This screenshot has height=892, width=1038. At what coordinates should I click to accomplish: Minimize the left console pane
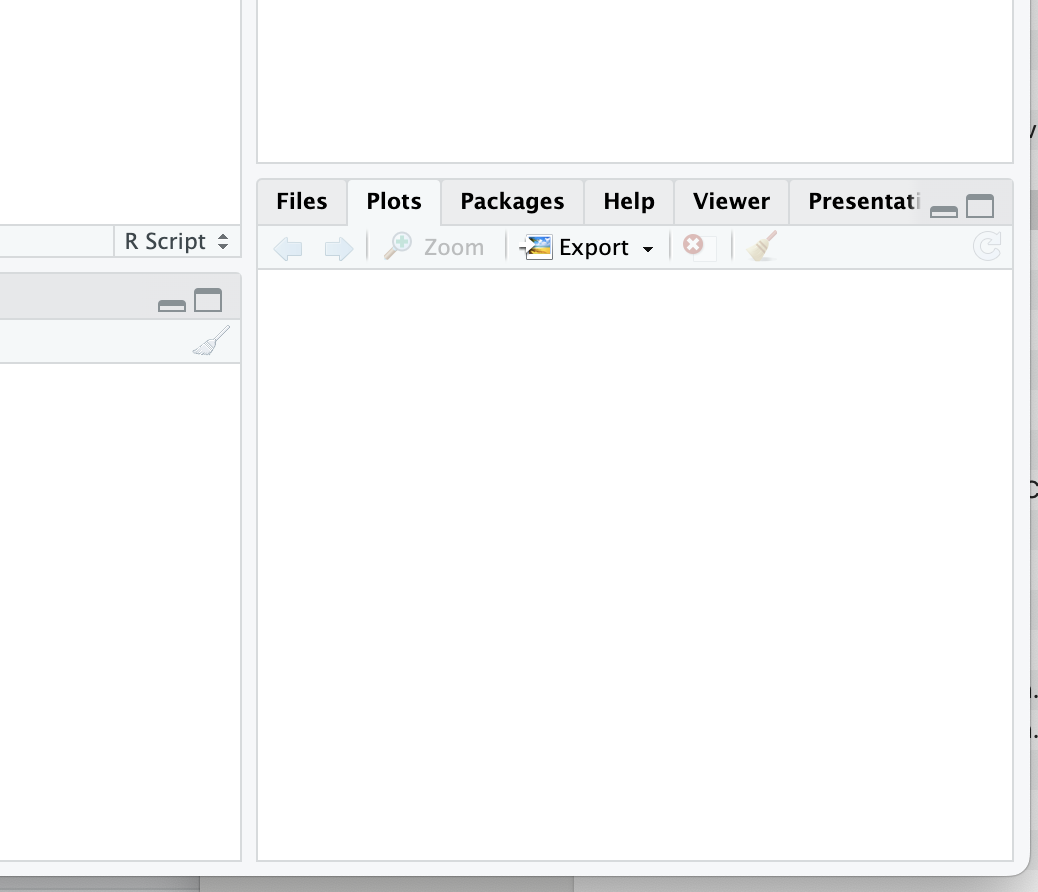click(172, 304)
